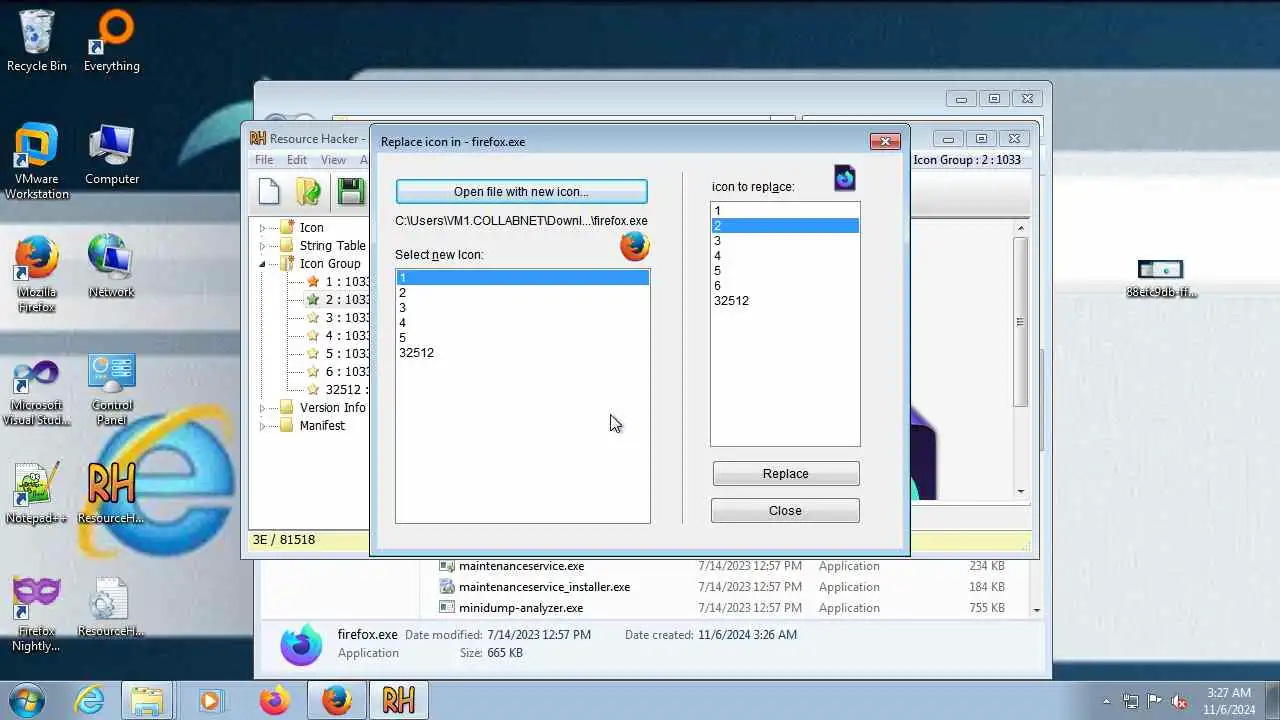Image resolution: width=1280 pixels, height=720 pixels.
Task: Select icon 6 in icon to replace list
Action: coord(785,286)
